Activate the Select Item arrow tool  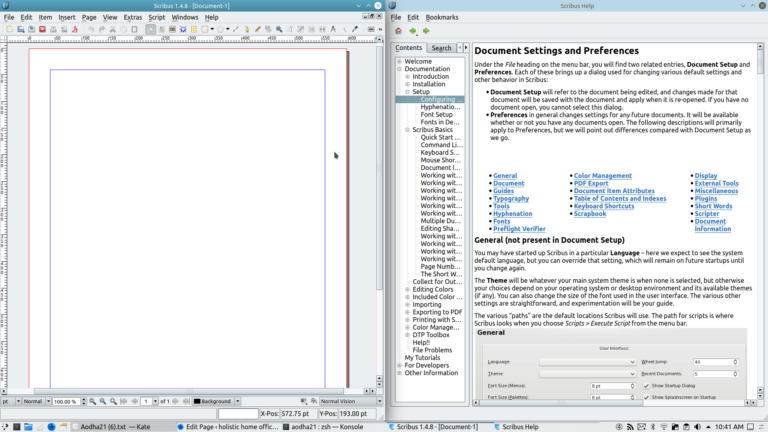[x=150, y=29]
